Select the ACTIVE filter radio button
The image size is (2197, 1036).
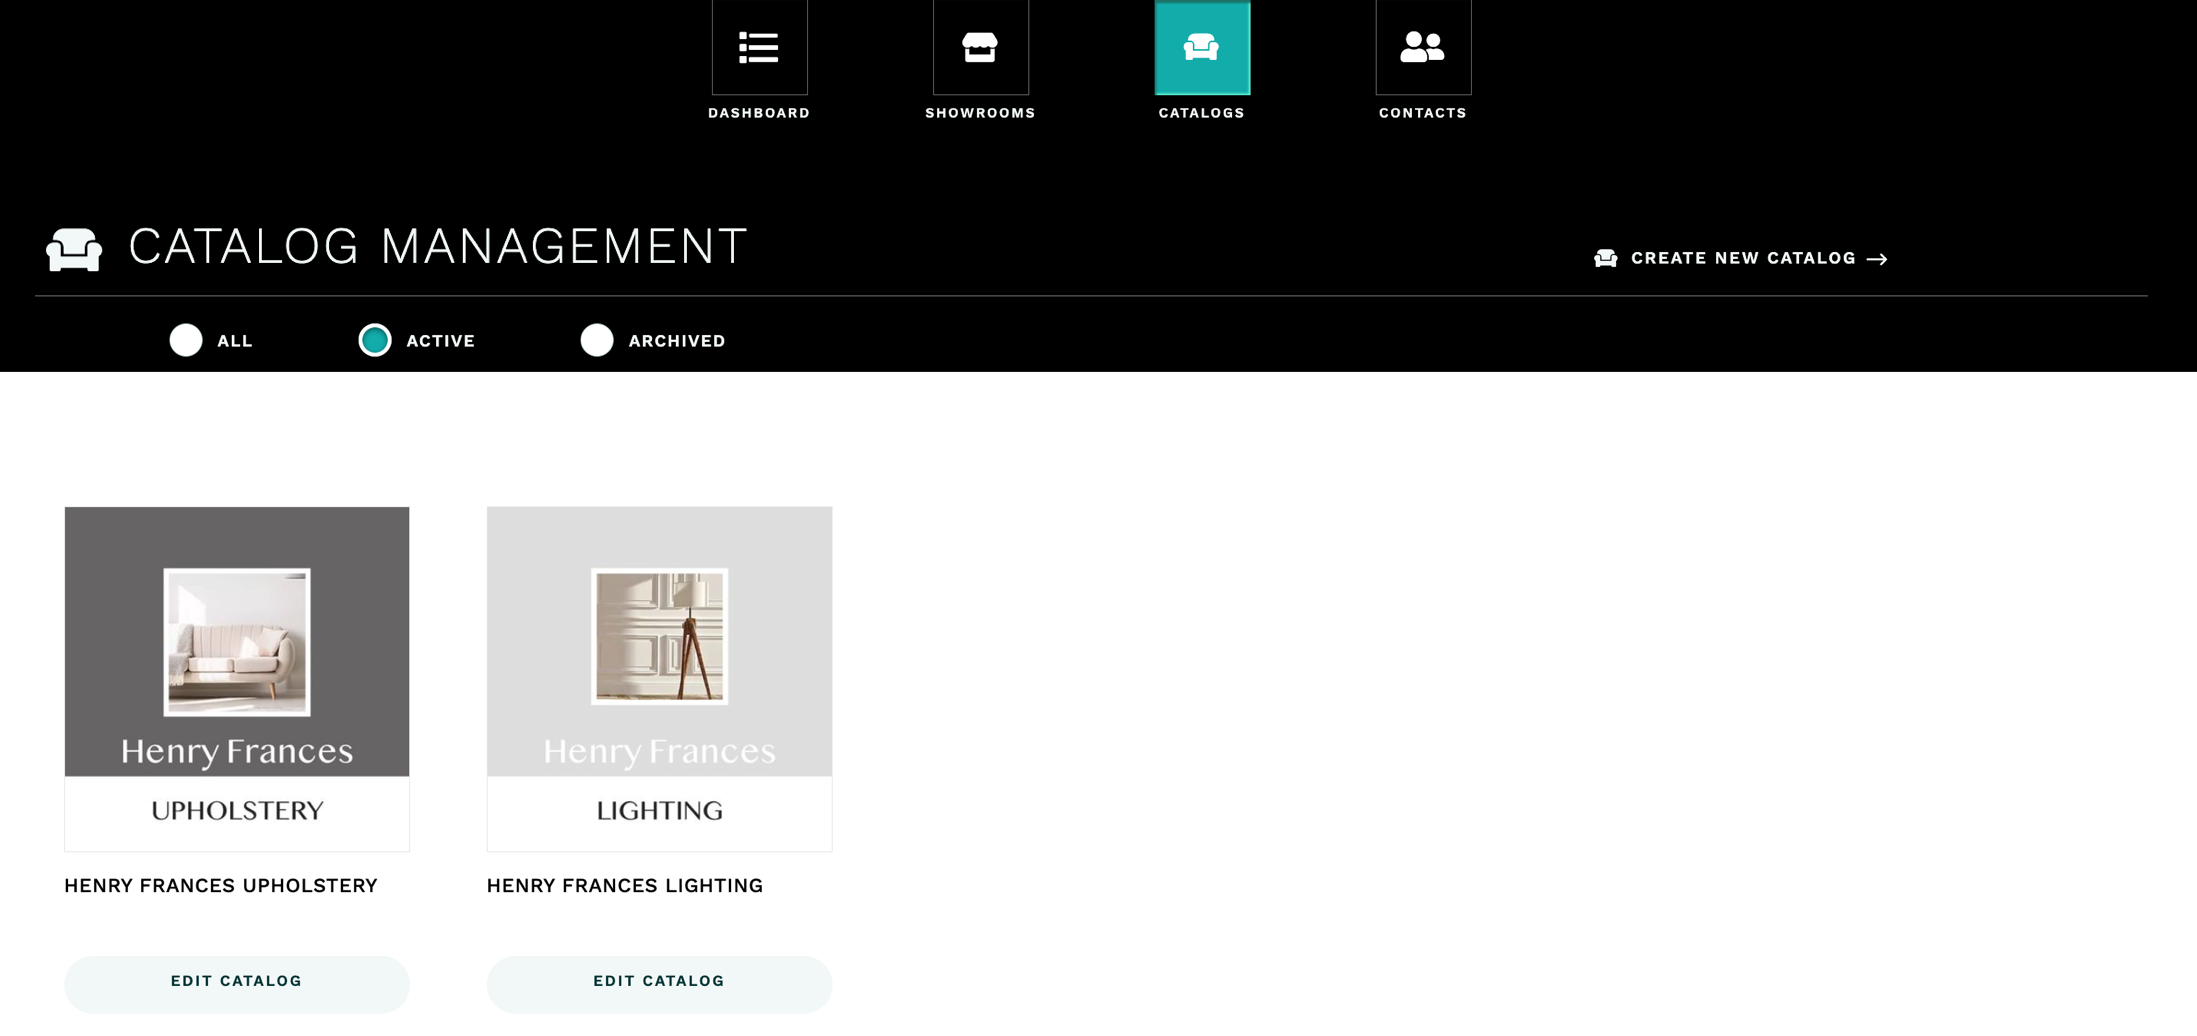coord(376,340)
